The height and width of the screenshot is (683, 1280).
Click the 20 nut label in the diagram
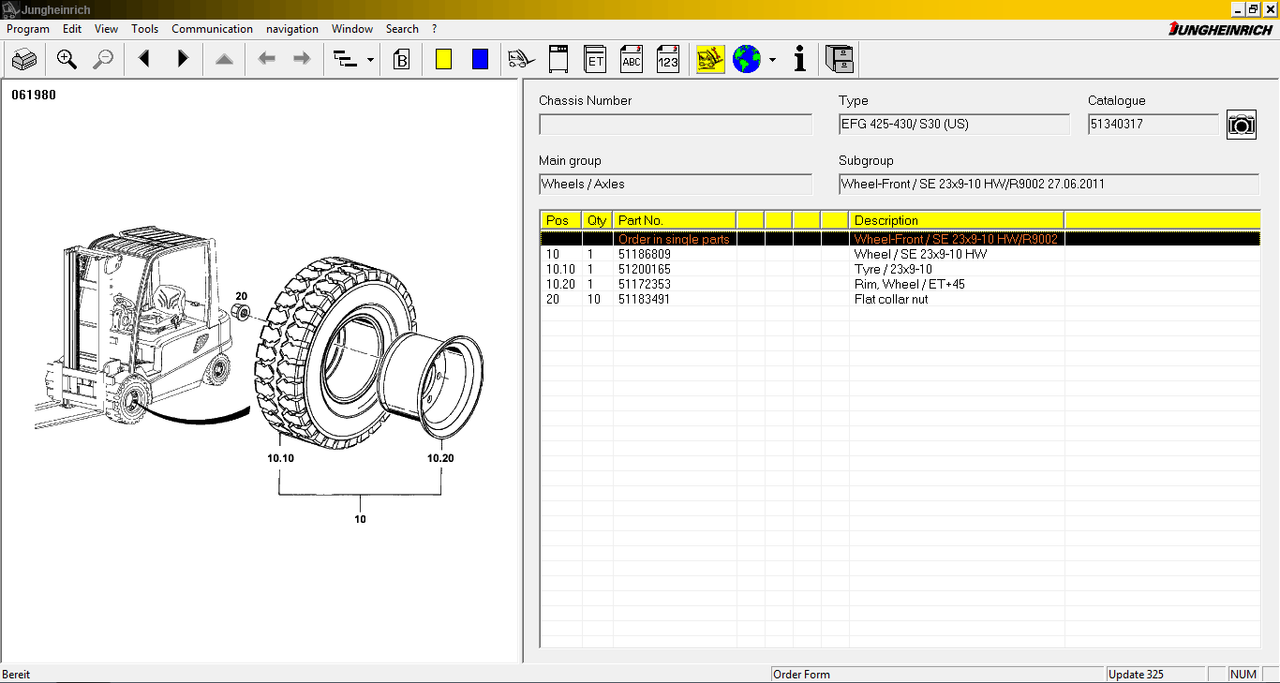(241, 297)
